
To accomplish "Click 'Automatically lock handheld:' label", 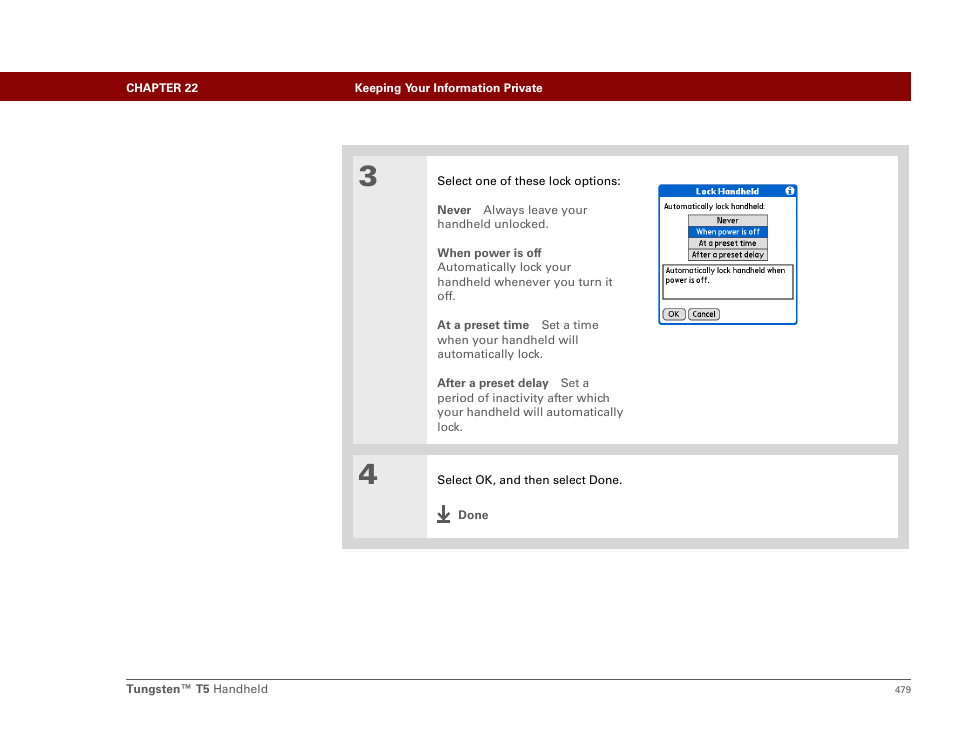I will [714, 206].
